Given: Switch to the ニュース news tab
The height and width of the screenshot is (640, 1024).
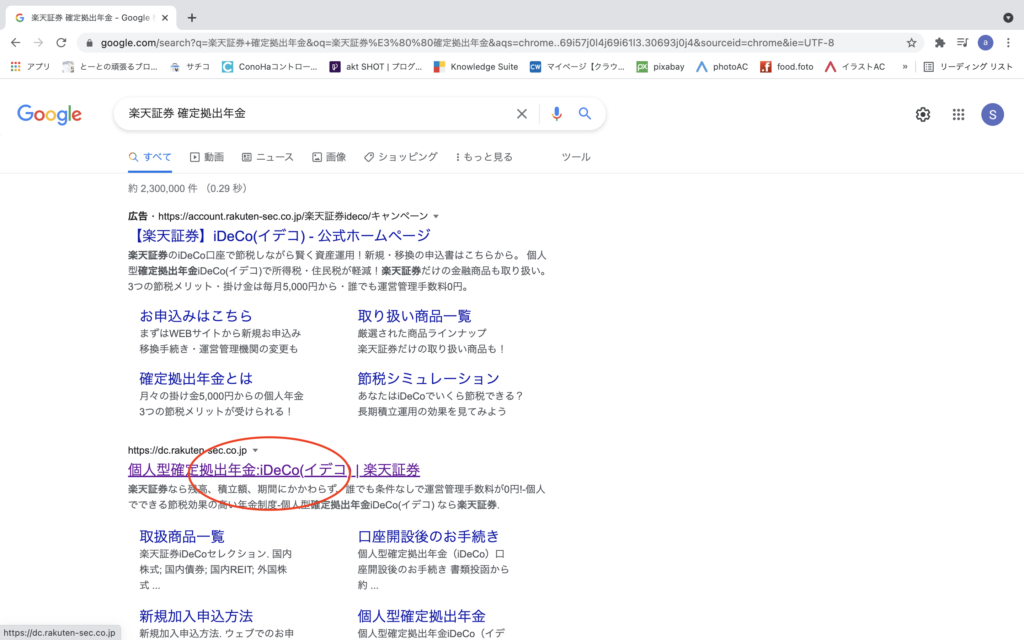Looking at the screenshot, I should [267, 157].
